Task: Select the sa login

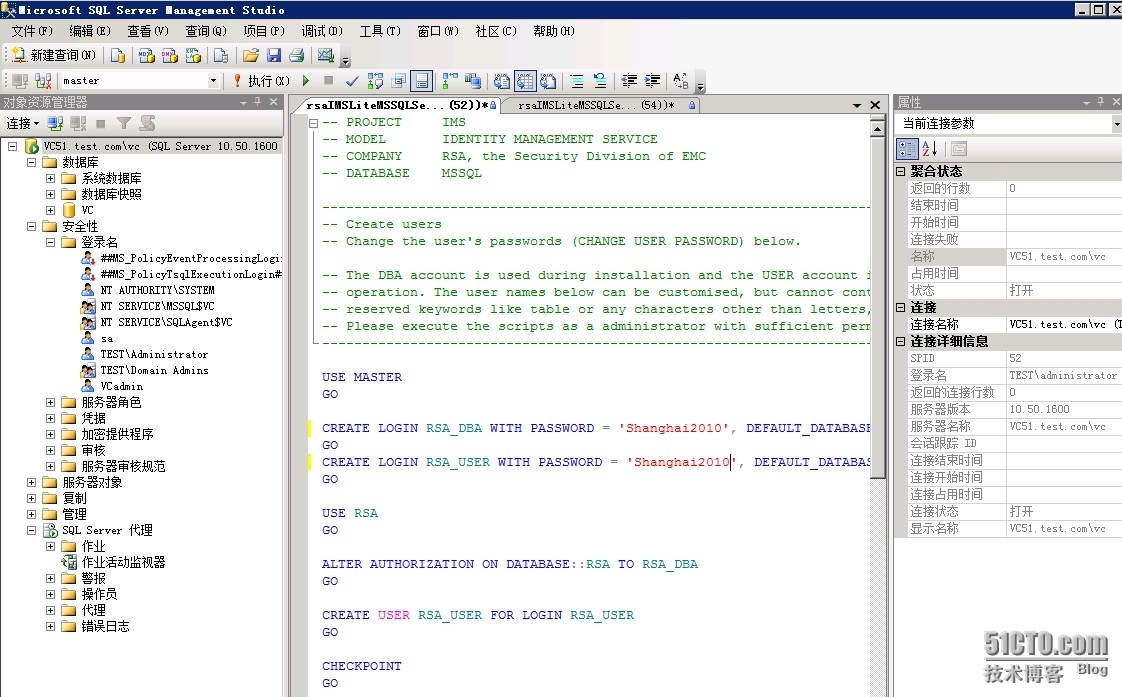Action: tap(107, 338)
